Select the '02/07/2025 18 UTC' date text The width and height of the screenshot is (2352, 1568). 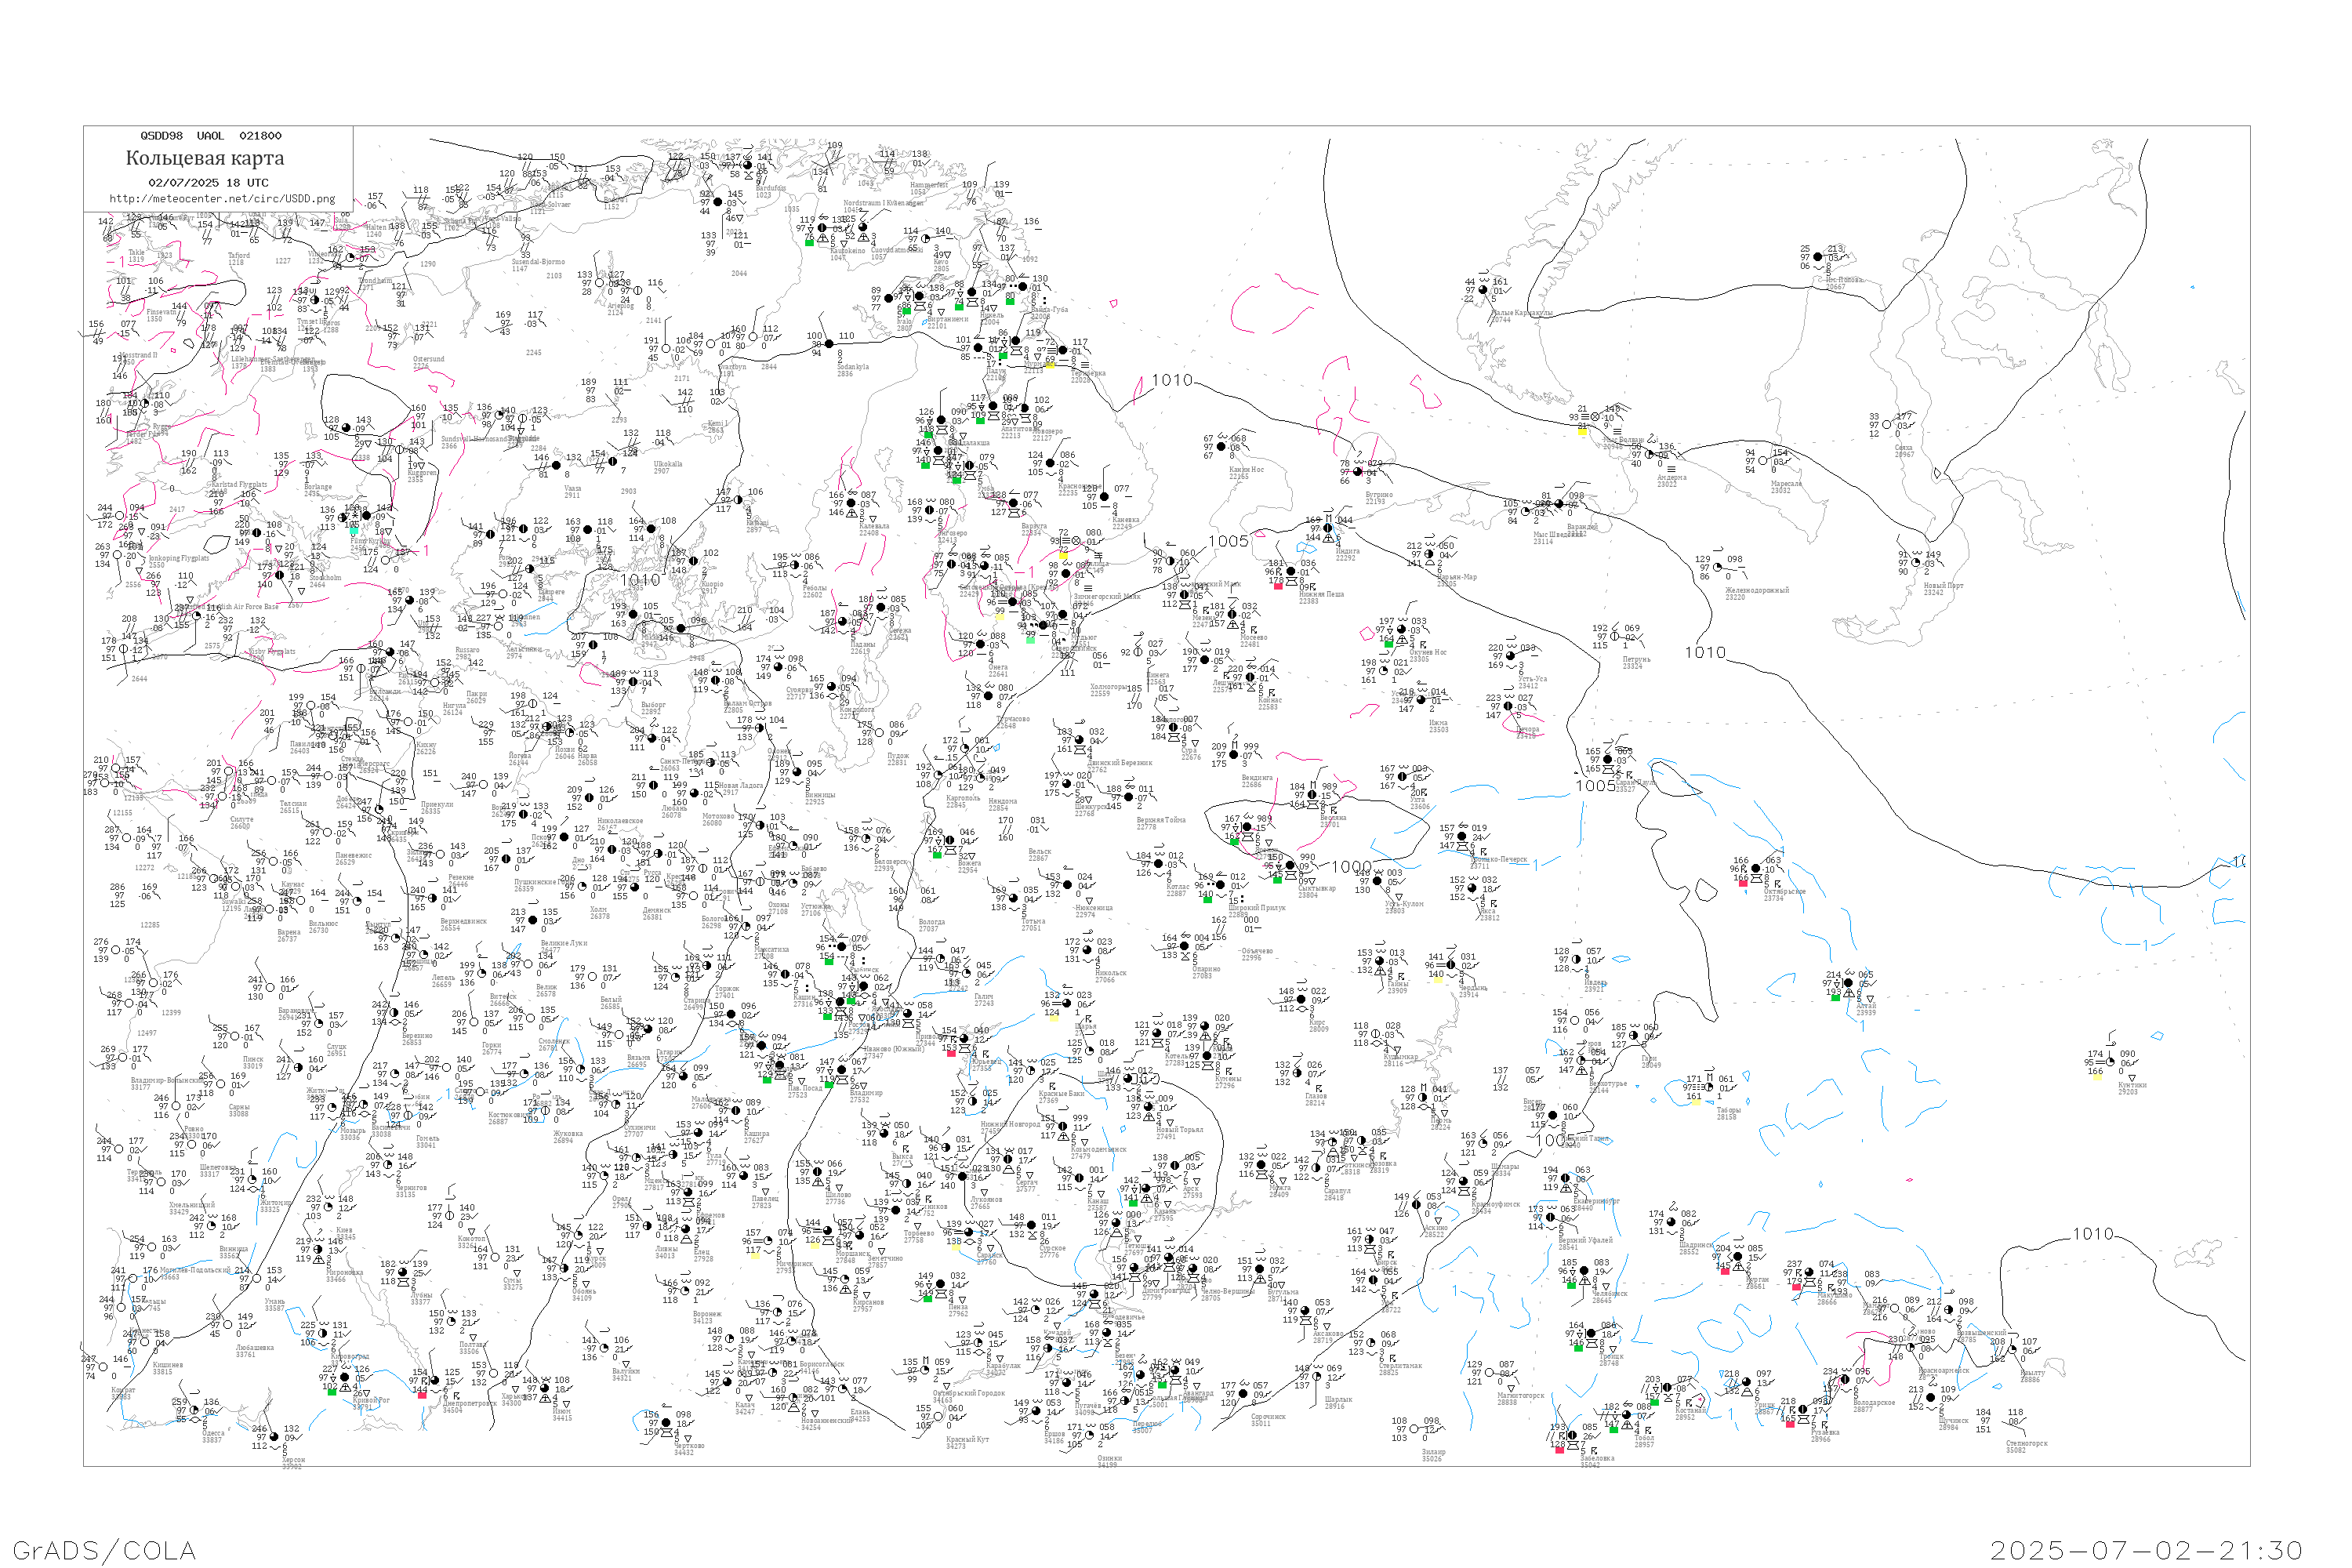208,183
